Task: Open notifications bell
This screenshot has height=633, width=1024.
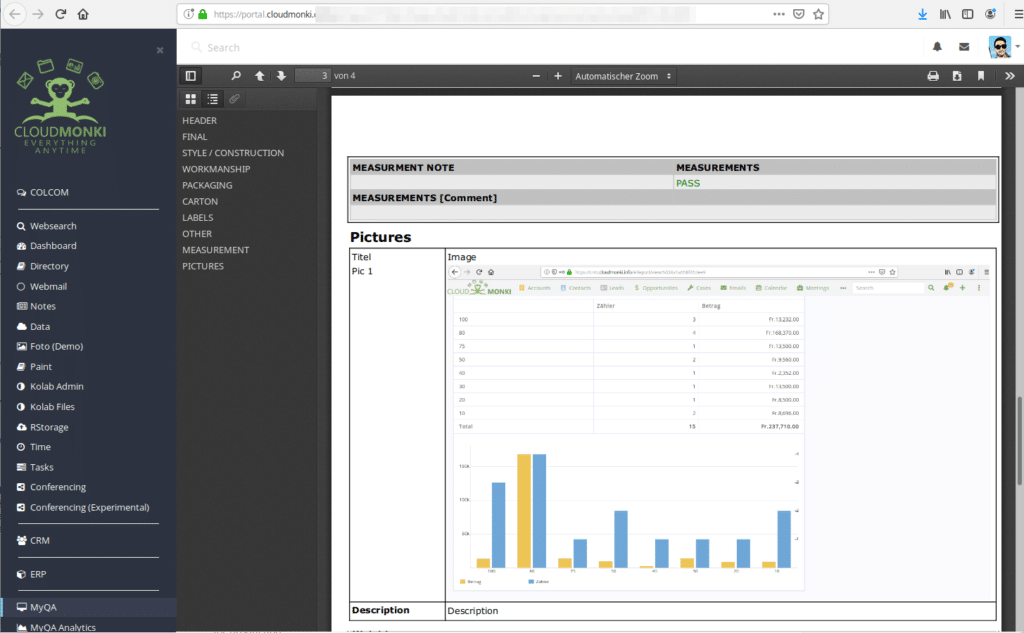Action: pyautogui.click(x=937, y=46)
